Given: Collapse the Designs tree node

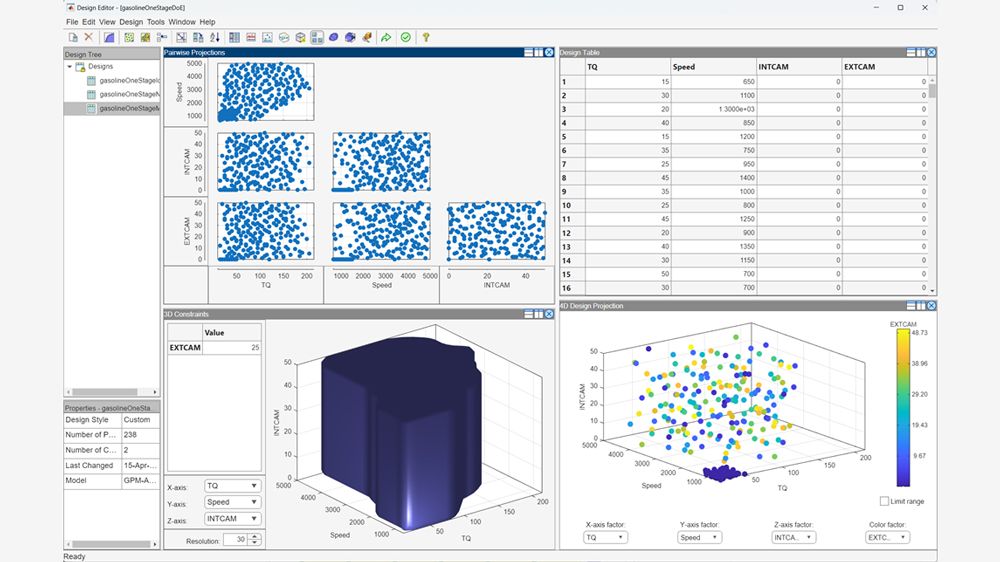Looking at the screenshot, I should [x=70, y=67].
